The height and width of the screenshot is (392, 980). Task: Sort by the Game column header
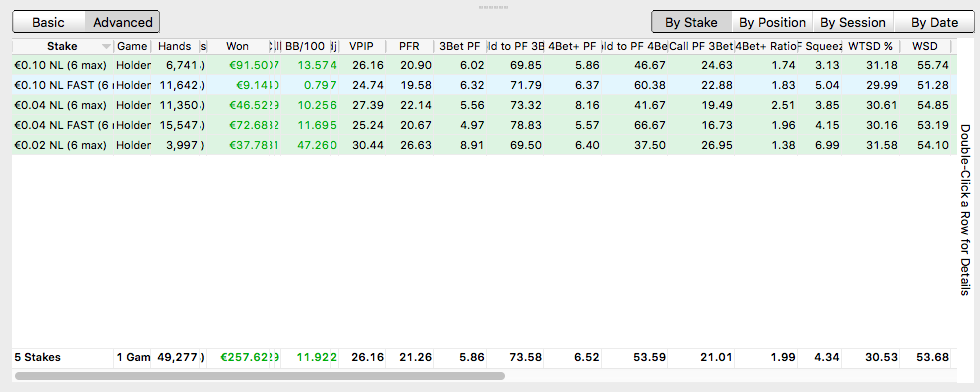[132, 46]
